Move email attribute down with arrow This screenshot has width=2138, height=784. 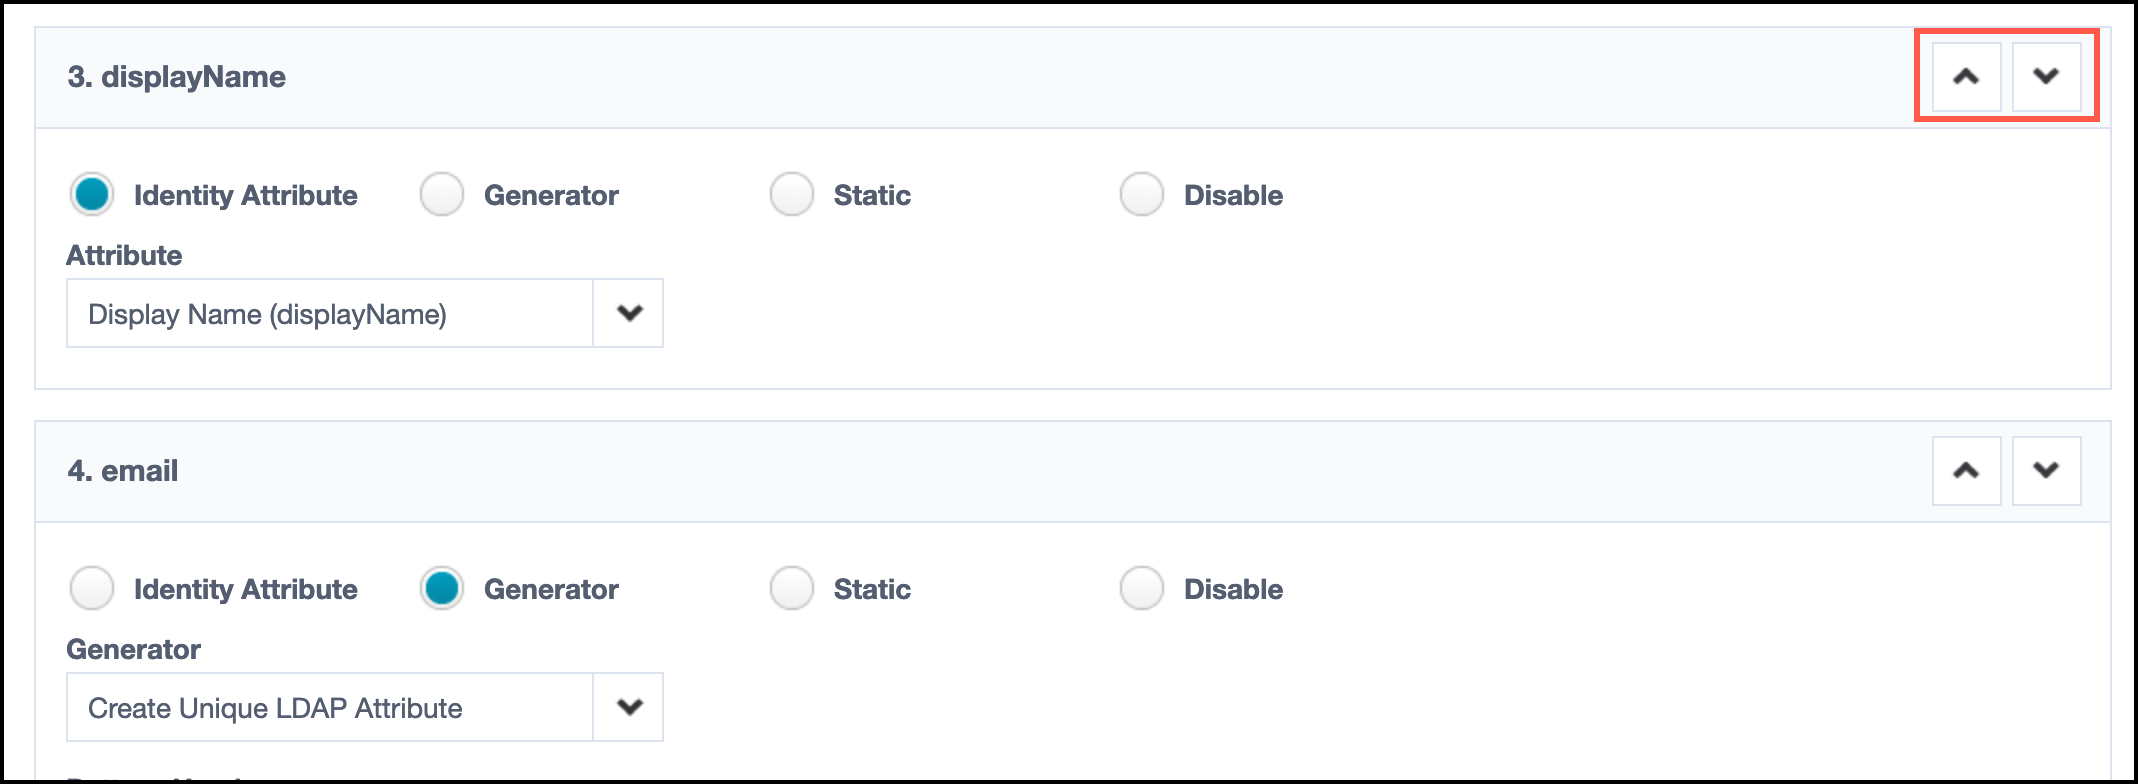[2046, 471]
